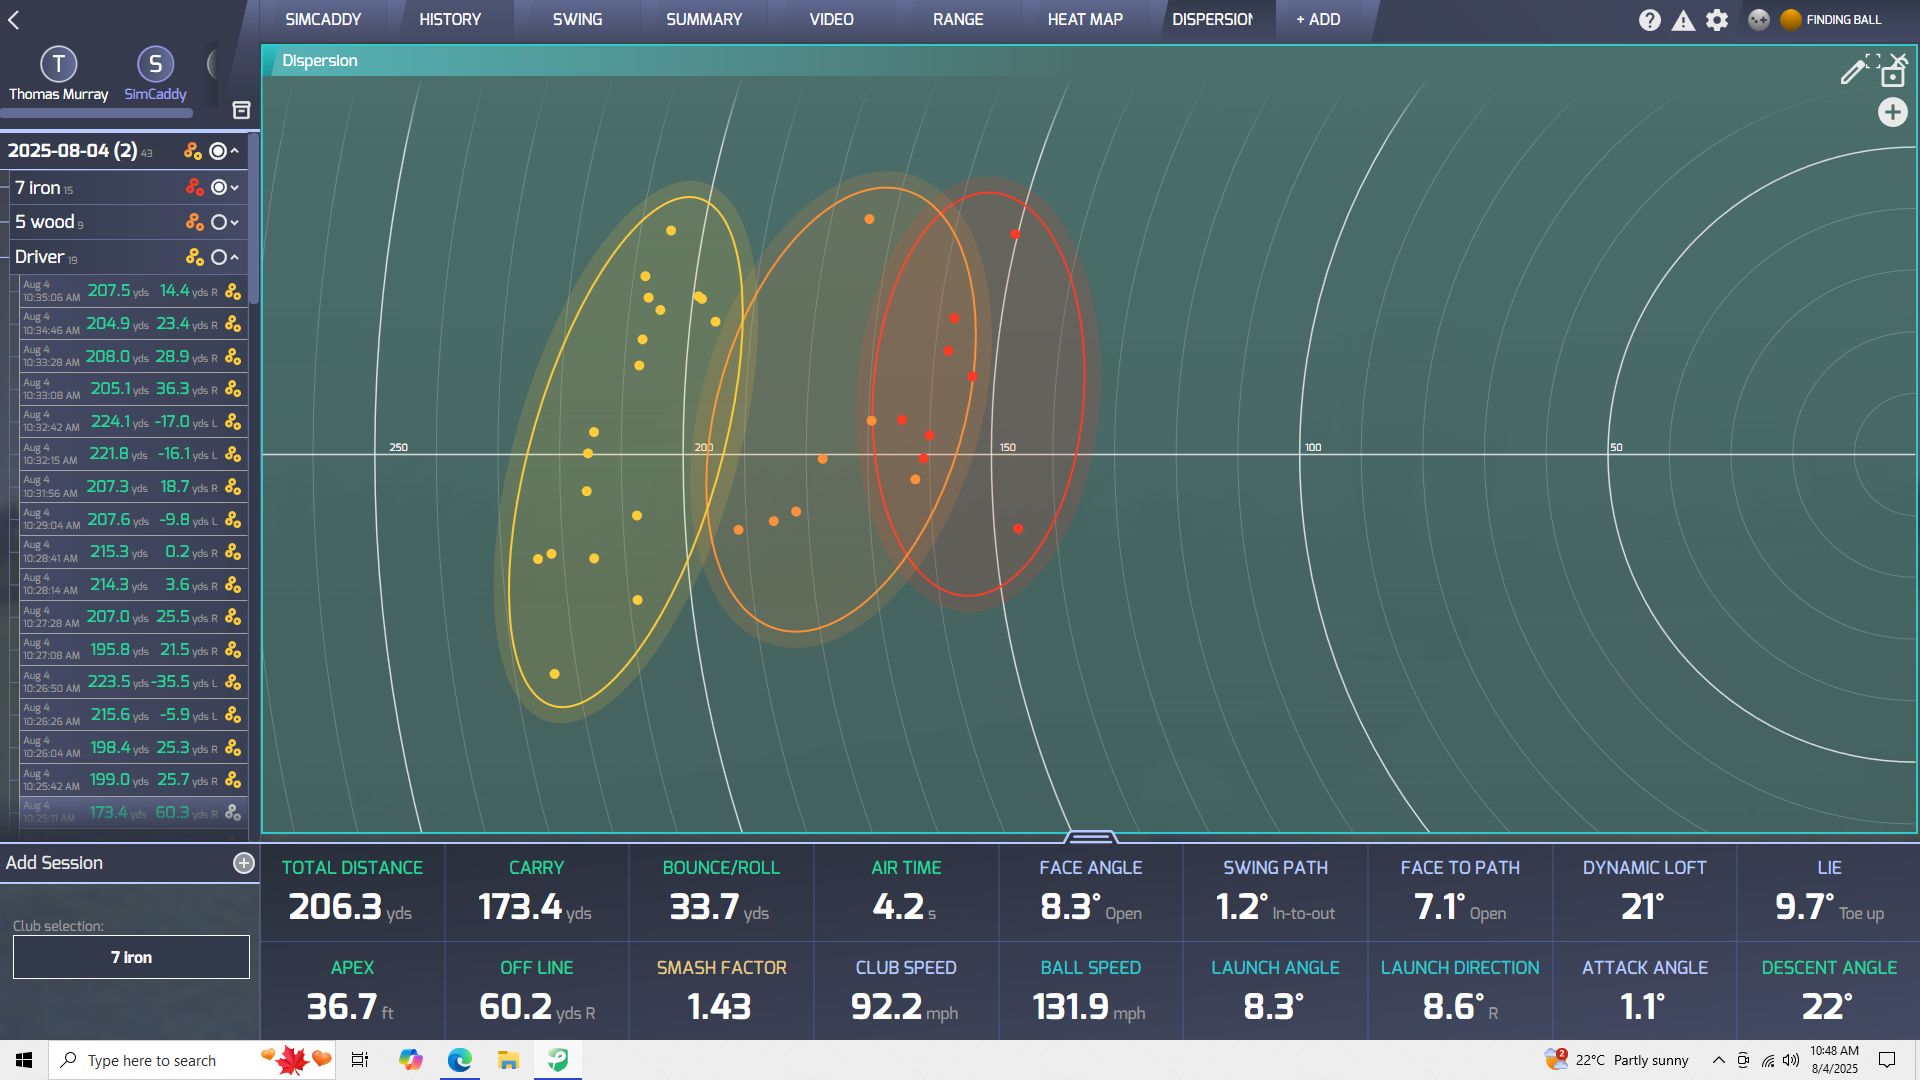Click the + ADD tab button
The width and height of the screenshot is (1920, 1080).
coord(1319,20)
